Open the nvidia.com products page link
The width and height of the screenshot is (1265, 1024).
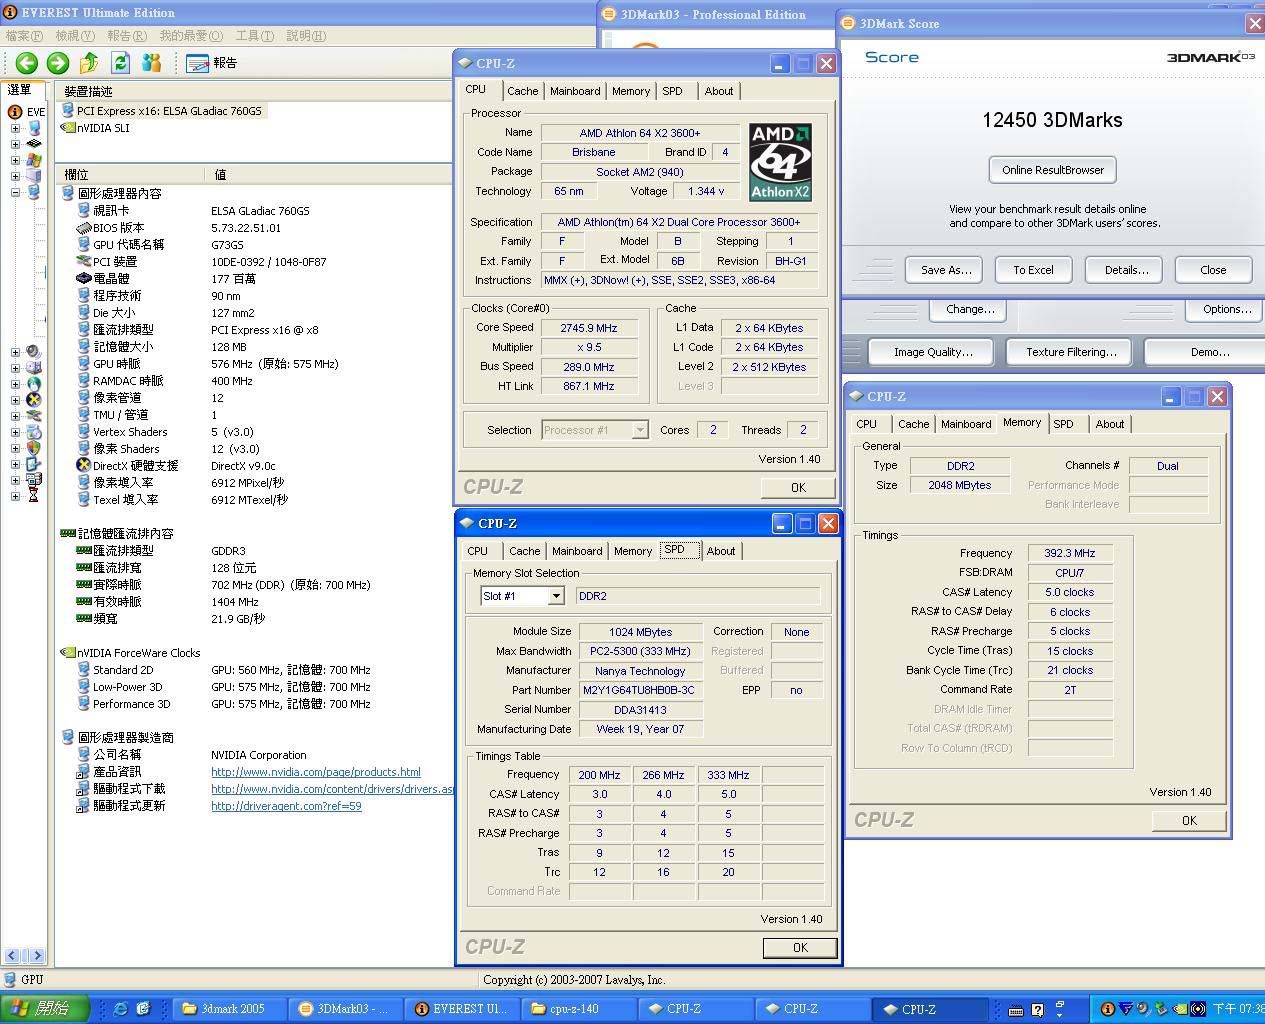[x=316, y=772]
